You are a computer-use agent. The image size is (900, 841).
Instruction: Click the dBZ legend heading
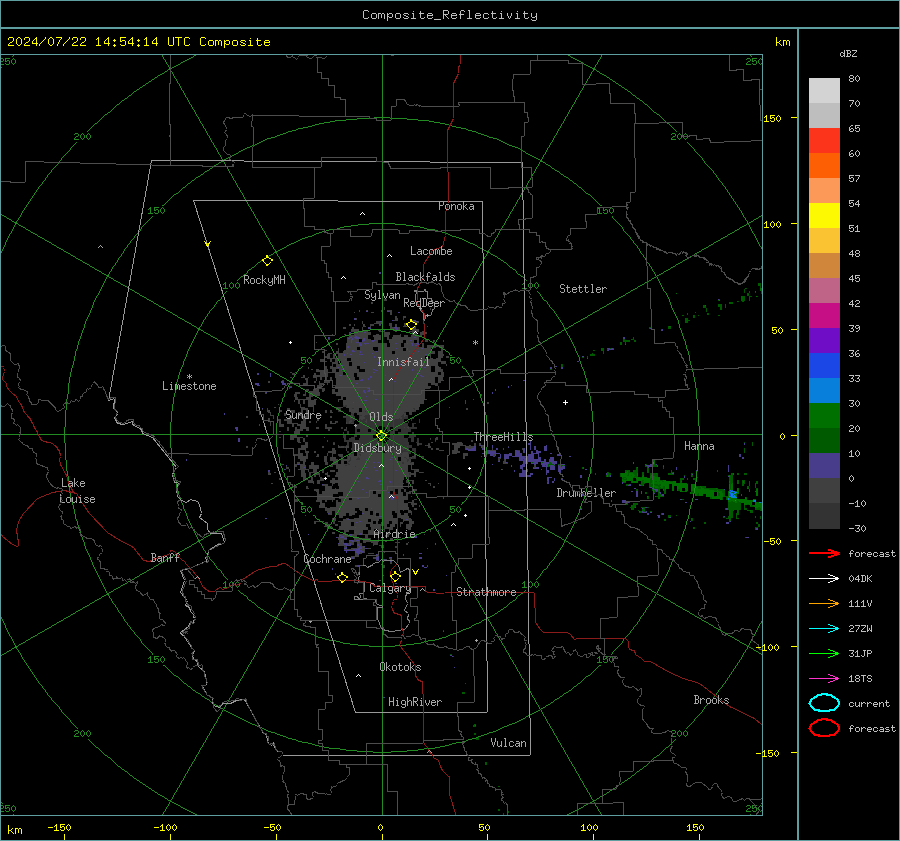848,53
